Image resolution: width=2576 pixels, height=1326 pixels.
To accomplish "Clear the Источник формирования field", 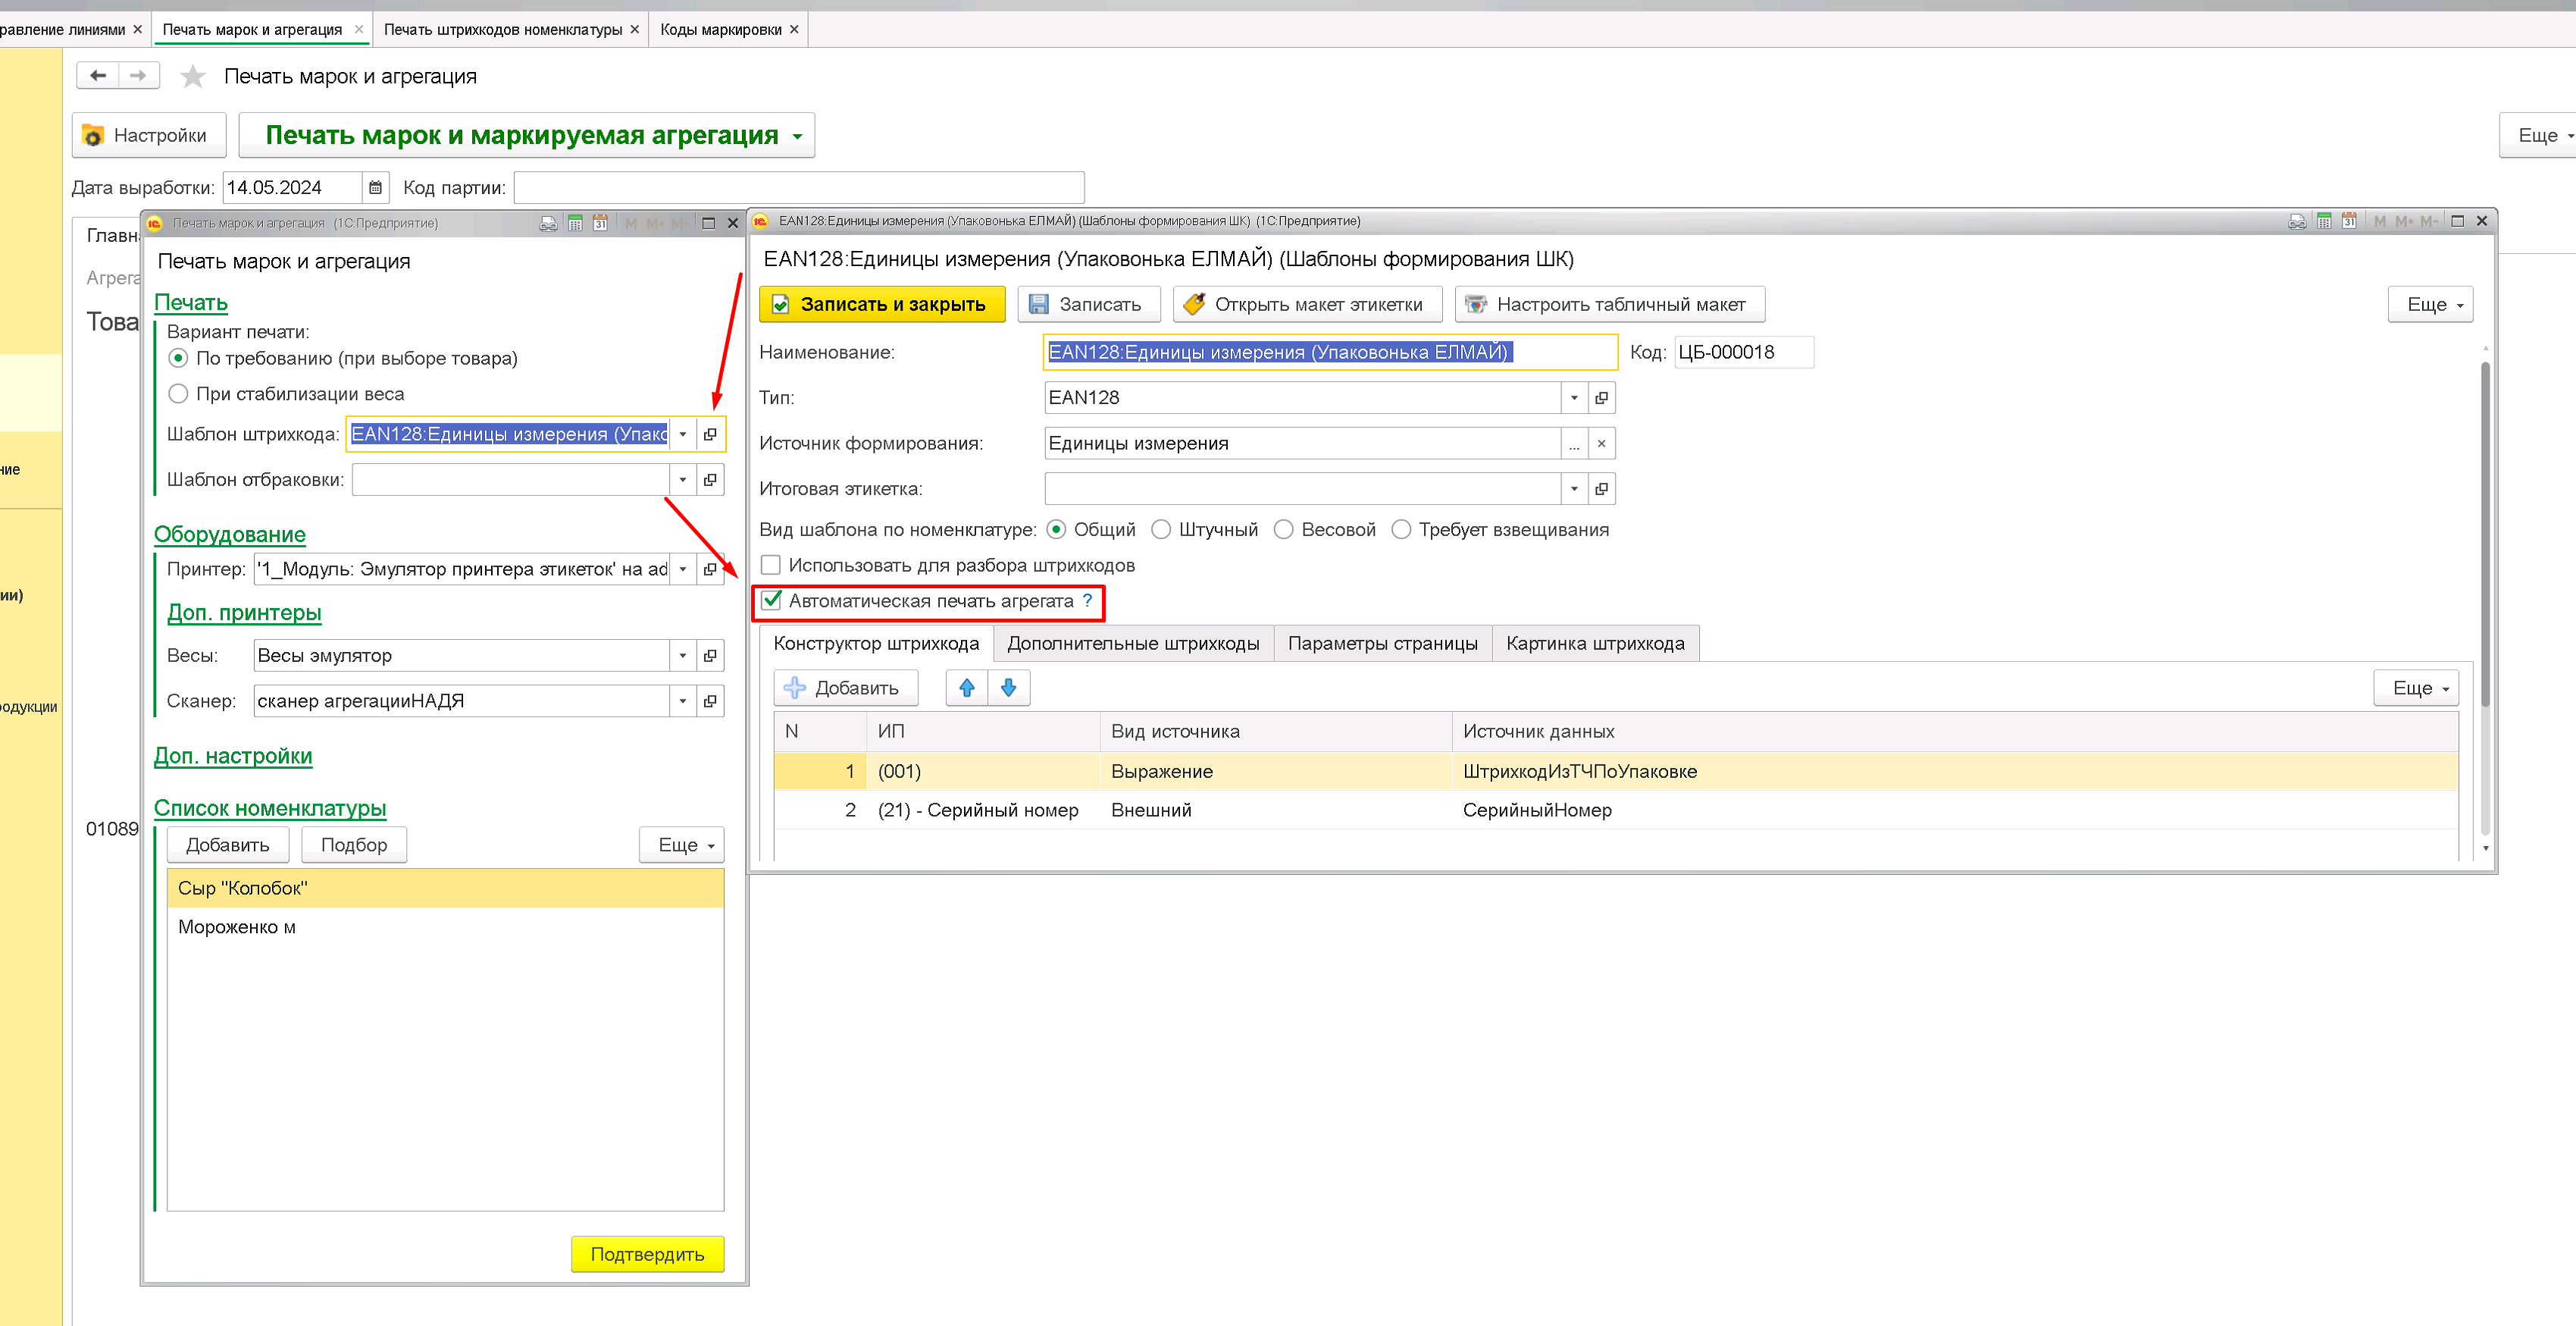I will tap(1601, 443).
